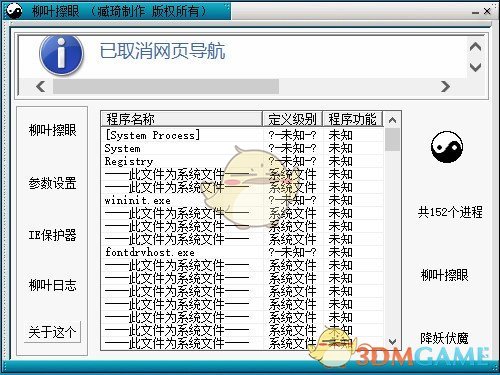Select the System process row

[x=242, y=148]
